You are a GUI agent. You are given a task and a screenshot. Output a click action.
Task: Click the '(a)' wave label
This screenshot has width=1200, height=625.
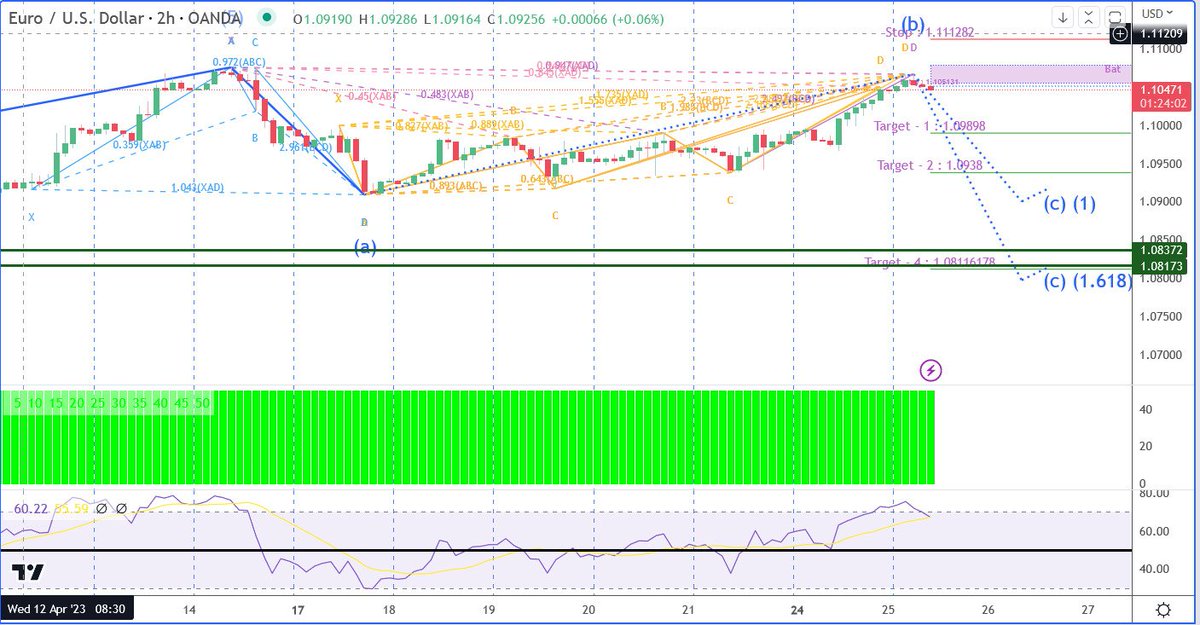click(366, 246)
